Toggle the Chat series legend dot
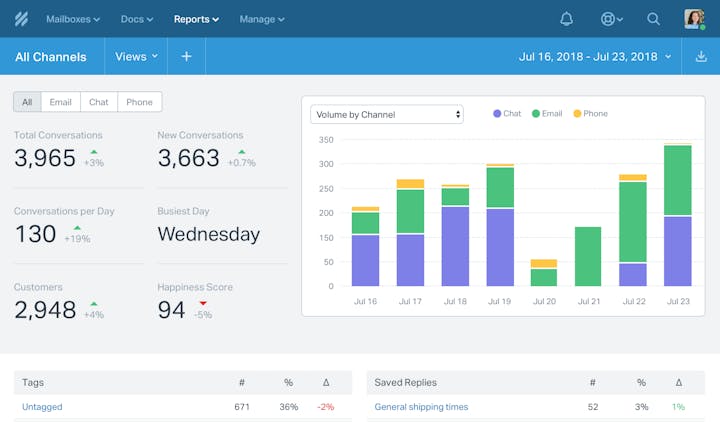720x422 pixels. [497, 114]
